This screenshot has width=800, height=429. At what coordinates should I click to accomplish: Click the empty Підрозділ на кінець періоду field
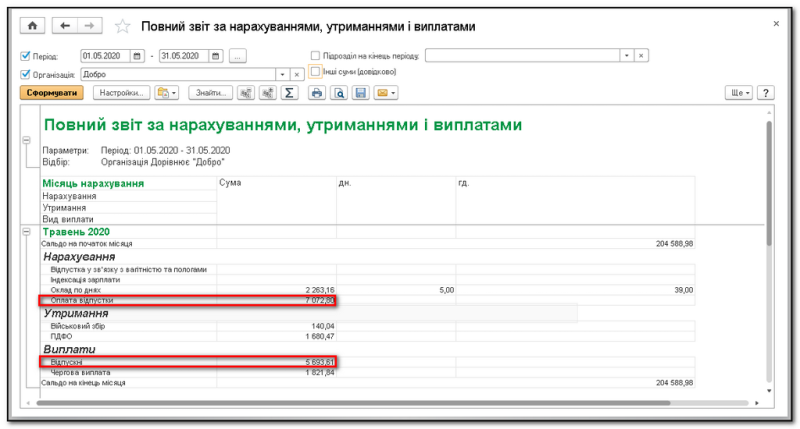tap(522, 56)
